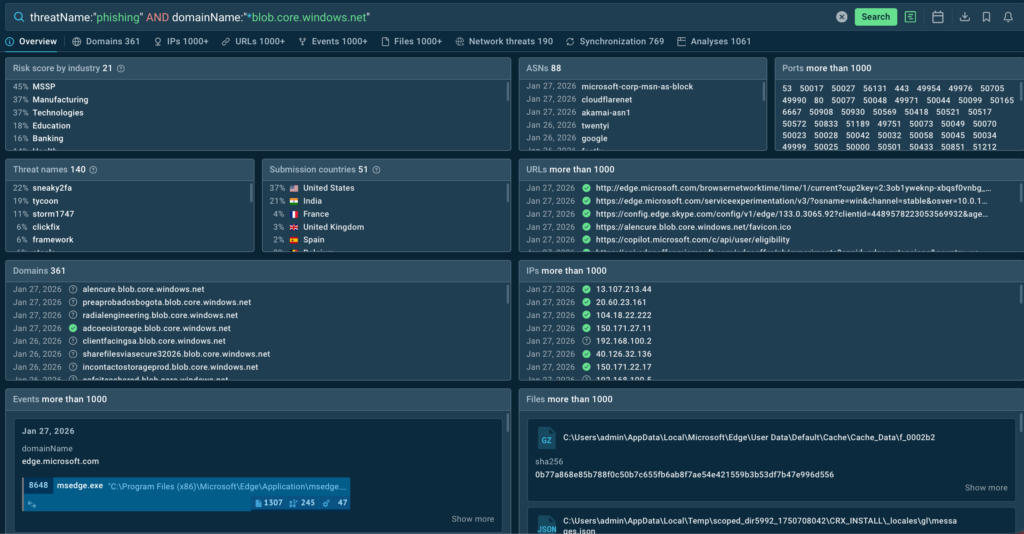Click the help icon next to Risk score by industry
Viewport: 1024px width, 534px height.
click(121, 68)
